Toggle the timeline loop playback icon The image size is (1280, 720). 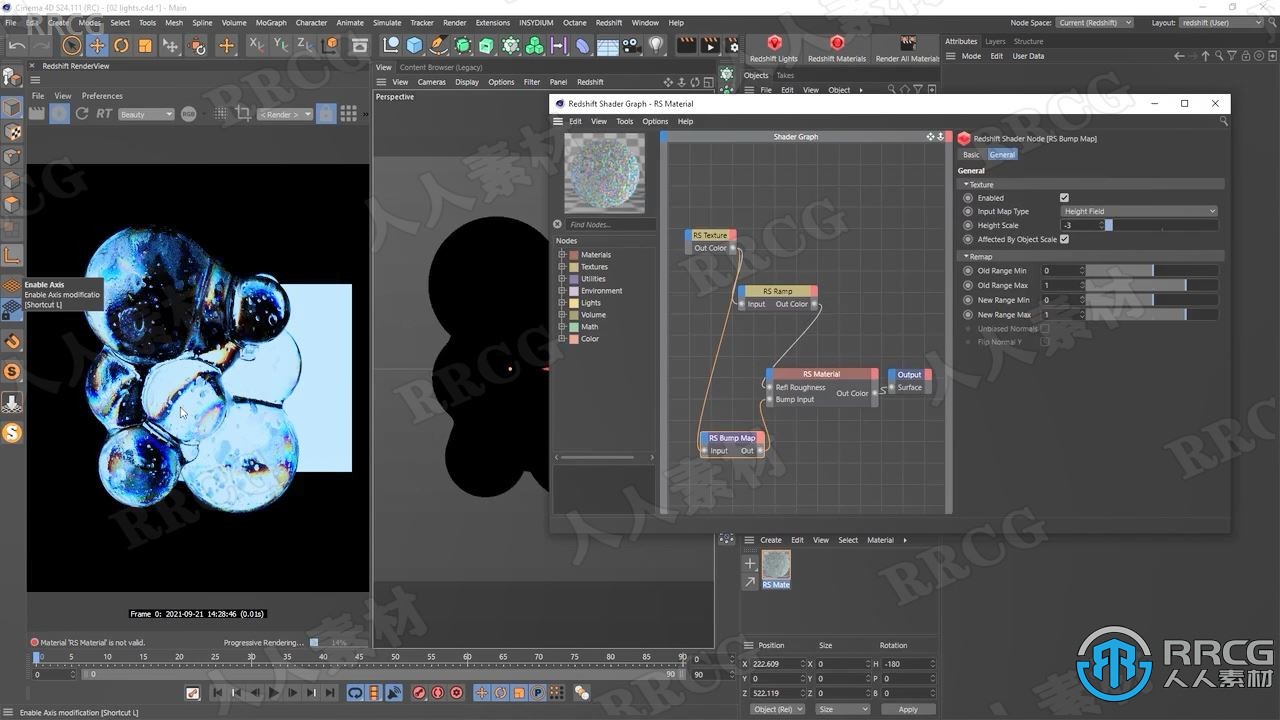pos(355,693)
